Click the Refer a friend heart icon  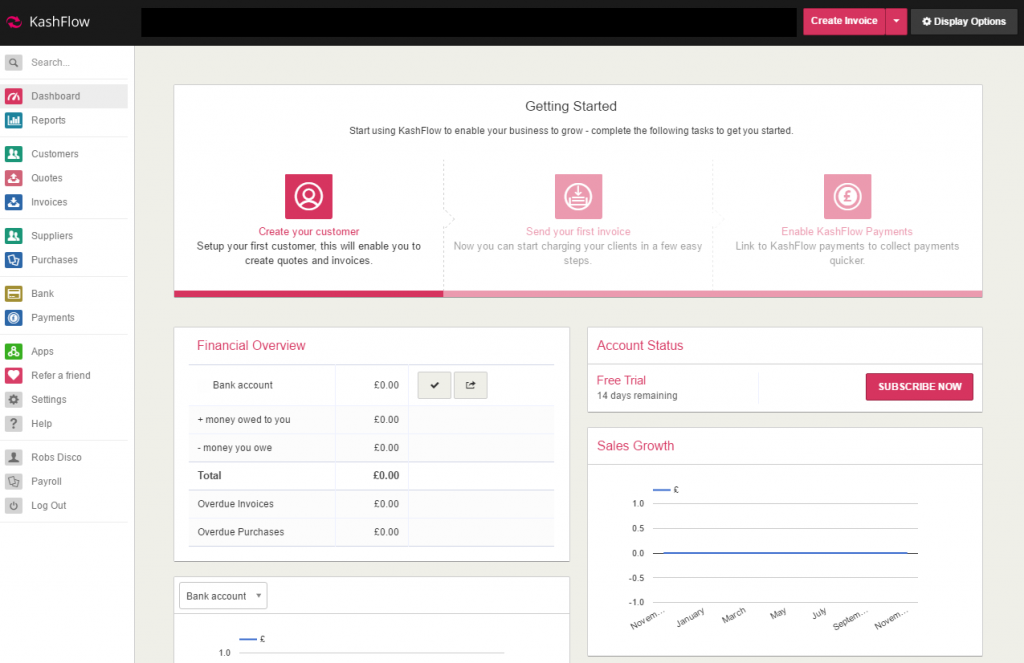(x=14, y=375)
